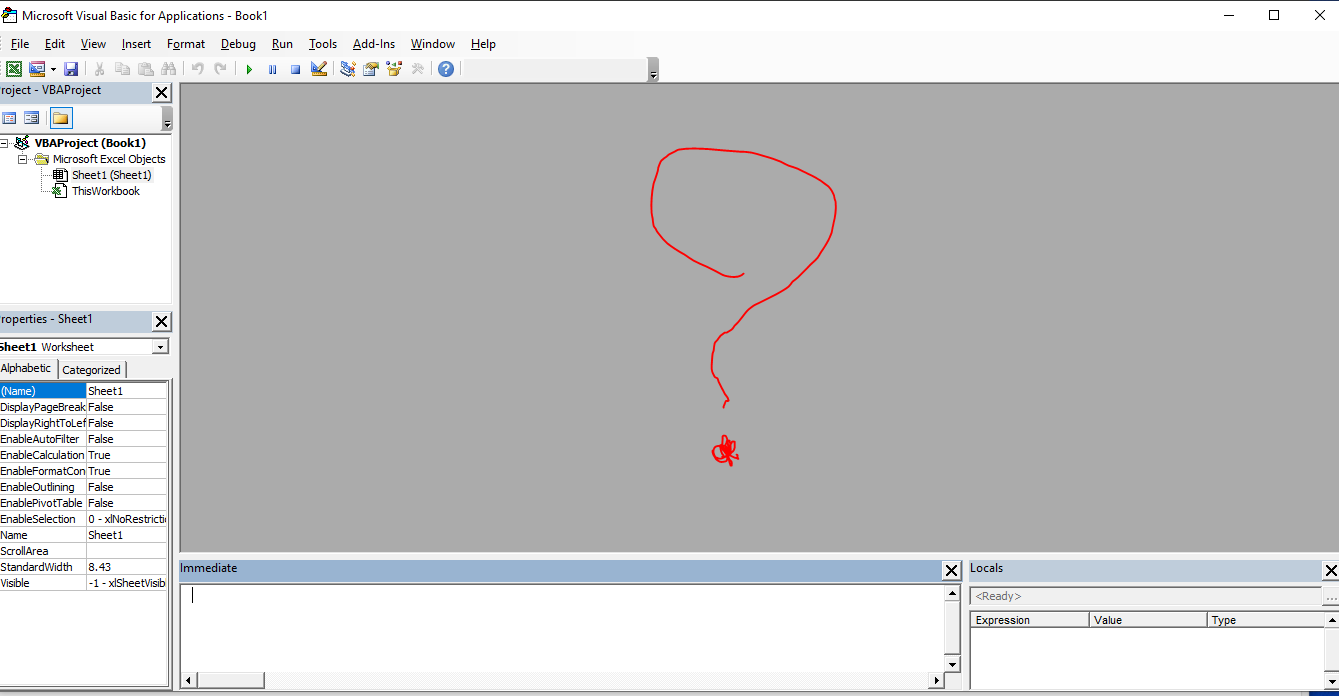Collapse the VBAProject (Book1) tree node
This screenshot has height=696, width=1339.
click(4, 143)
